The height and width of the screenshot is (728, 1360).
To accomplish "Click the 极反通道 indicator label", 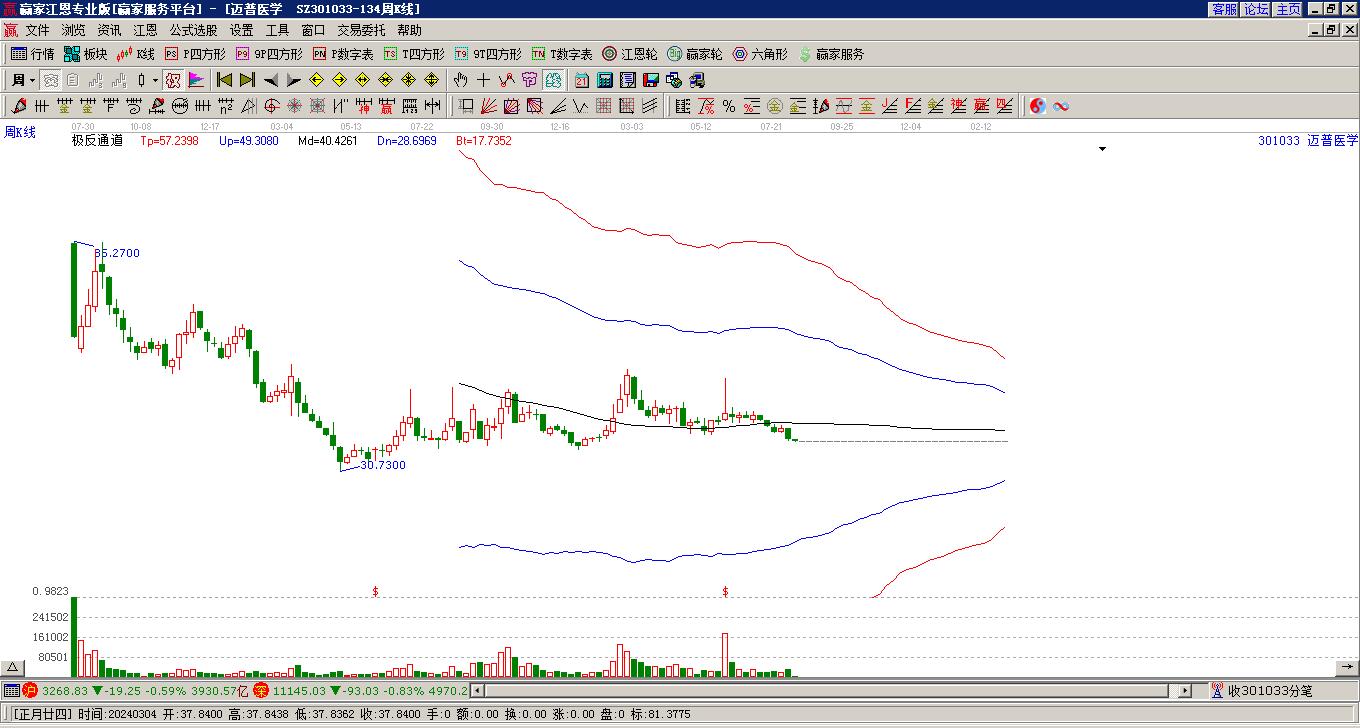I will [x=97, y=141].
